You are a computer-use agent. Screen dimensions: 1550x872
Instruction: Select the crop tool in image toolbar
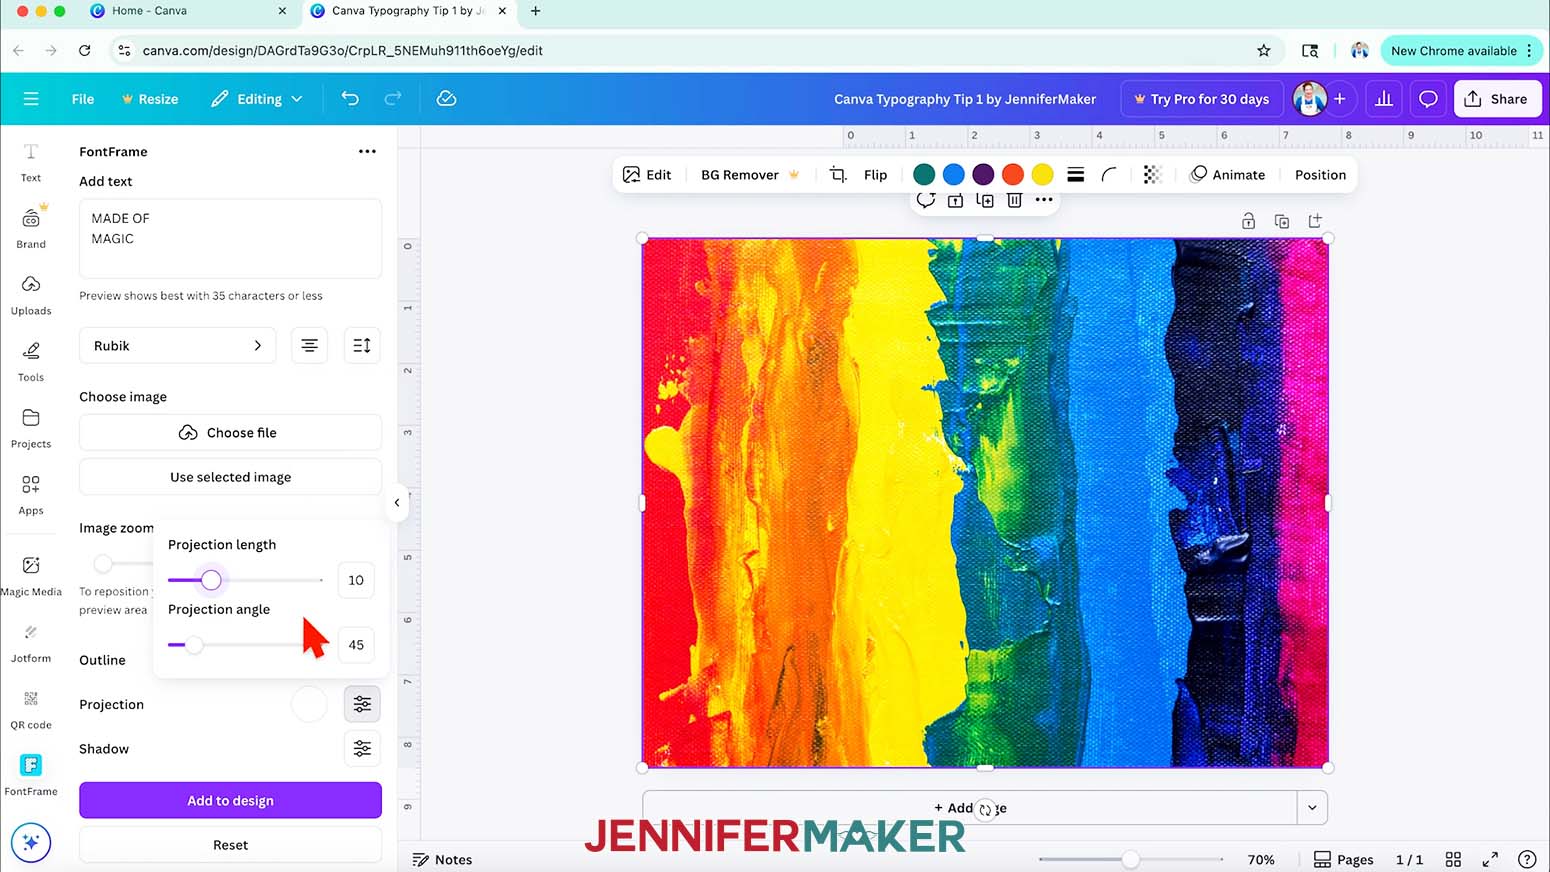tap(838, 175)
